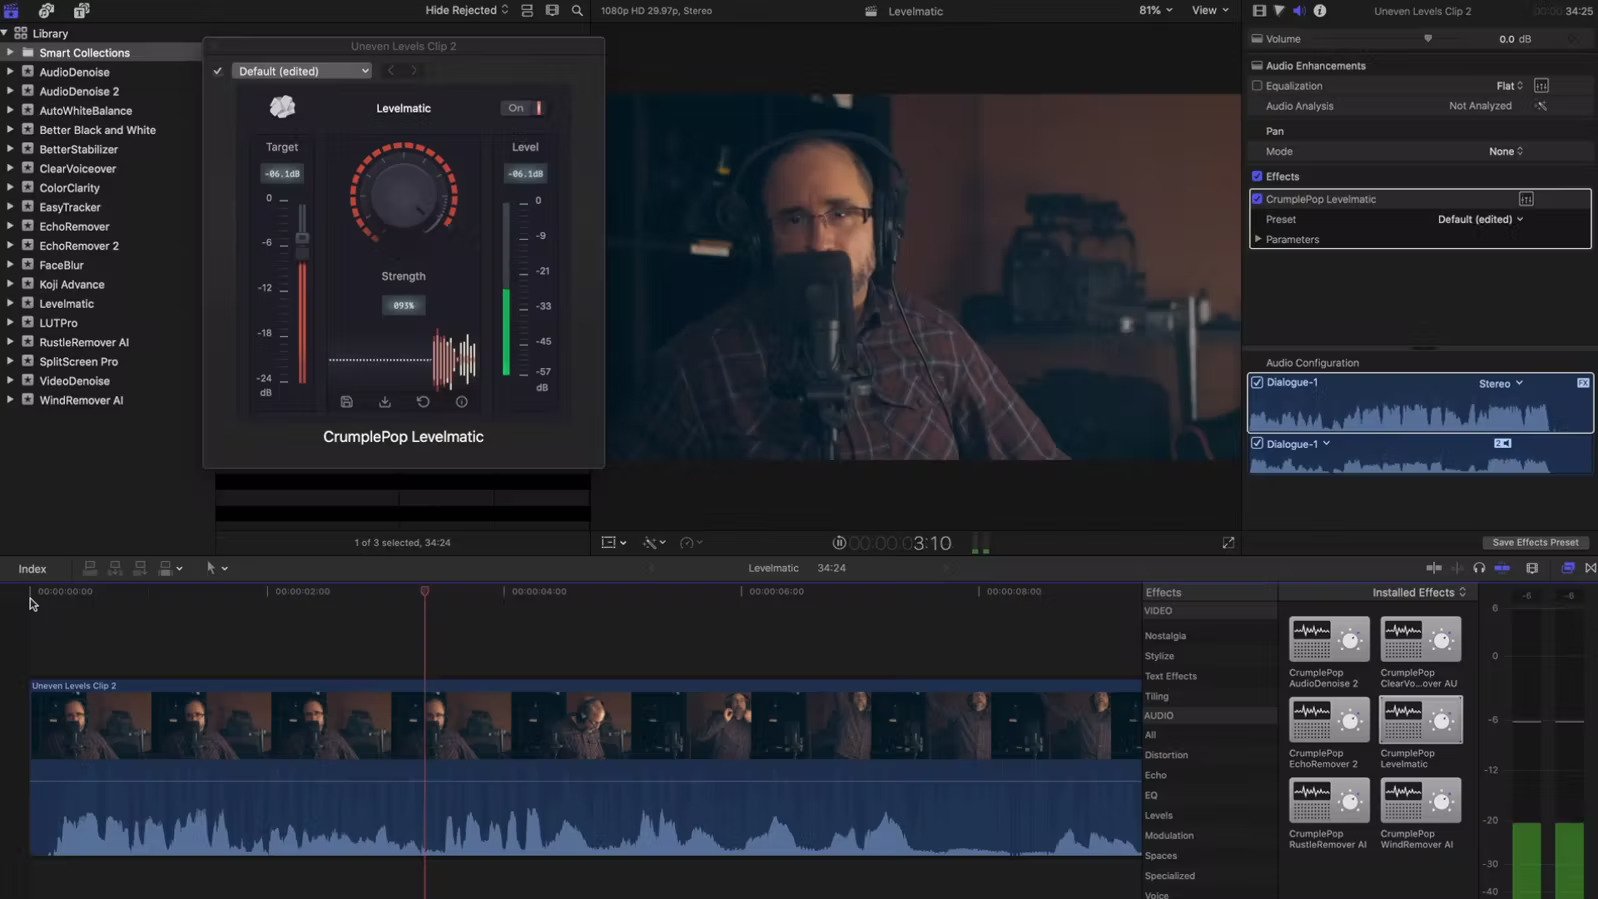
Task: Expand the Smart Collections folder
Action: pyautogui.click(x=10, y=52)
